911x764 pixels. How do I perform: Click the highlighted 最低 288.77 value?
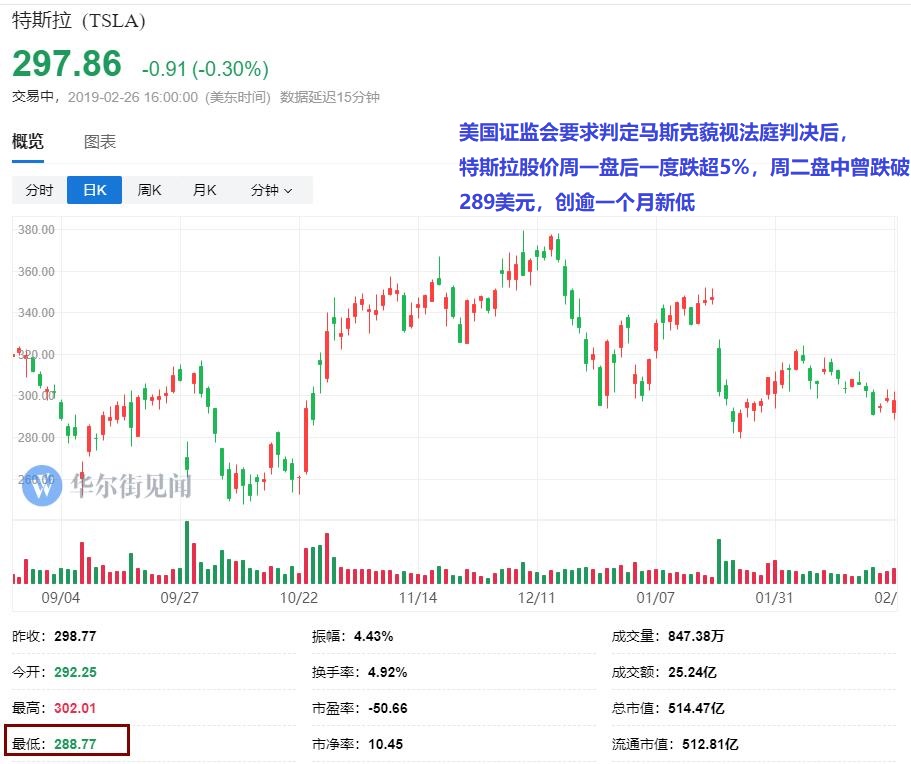click(77, 744)
